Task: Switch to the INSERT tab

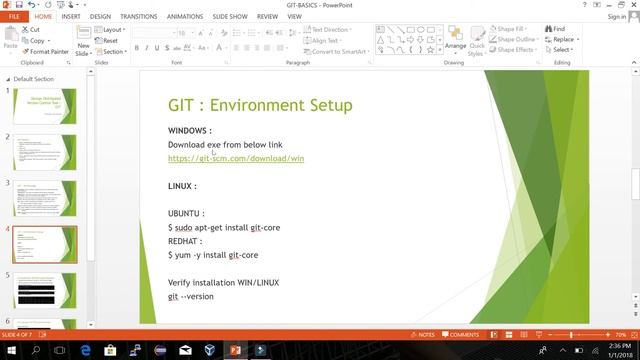Action: 71,16
